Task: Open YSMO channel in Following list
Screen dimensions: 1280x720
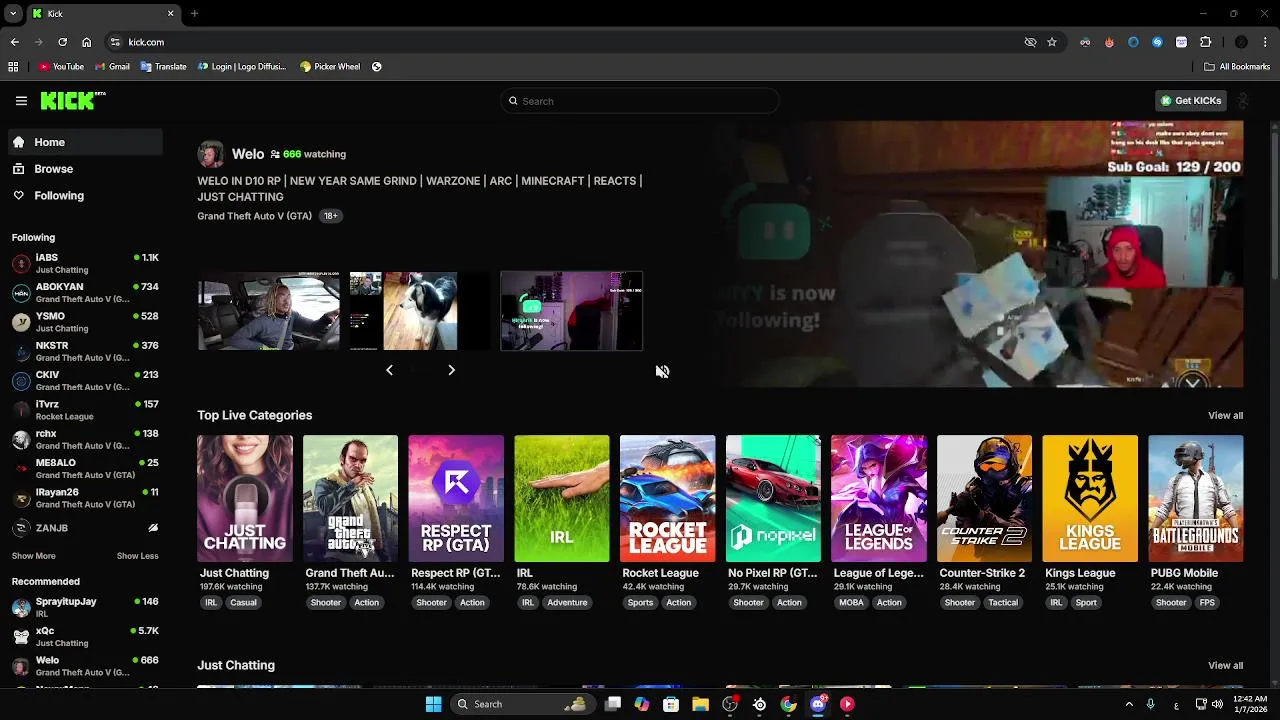Action: click(x=85, y=322)
